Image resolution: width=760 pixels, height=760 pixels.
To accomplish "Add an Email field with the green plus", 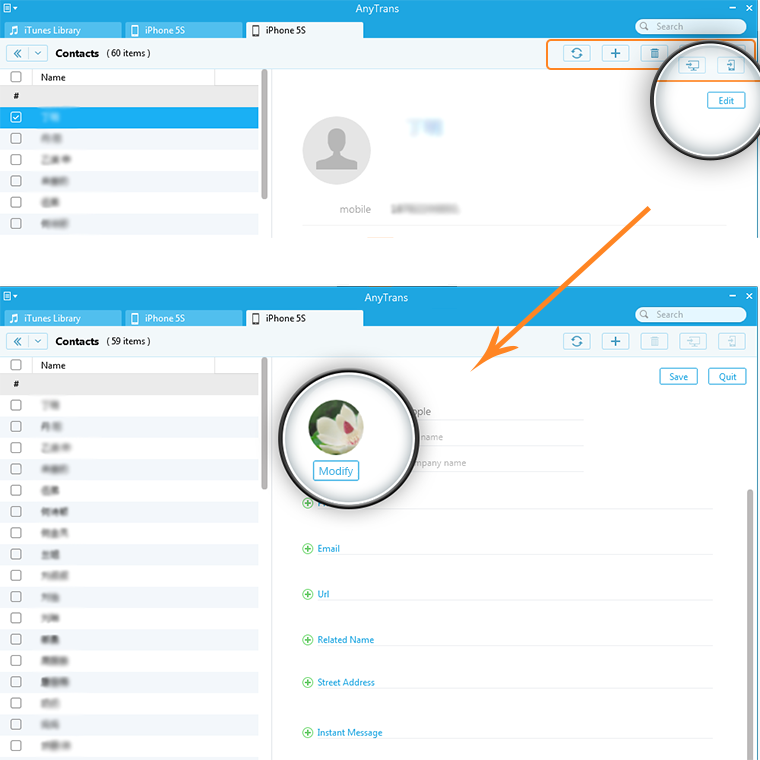I will coord(307,549).
